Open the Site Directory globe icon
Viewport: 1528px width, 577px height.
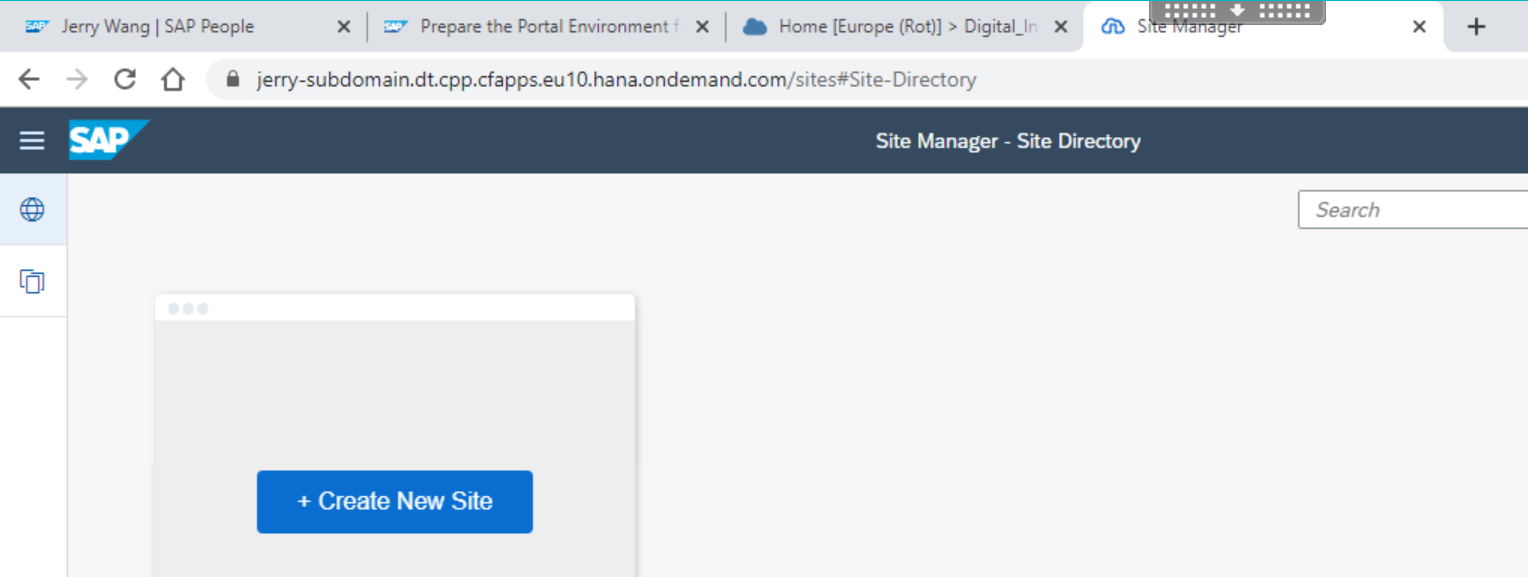[x=32, y=209]
